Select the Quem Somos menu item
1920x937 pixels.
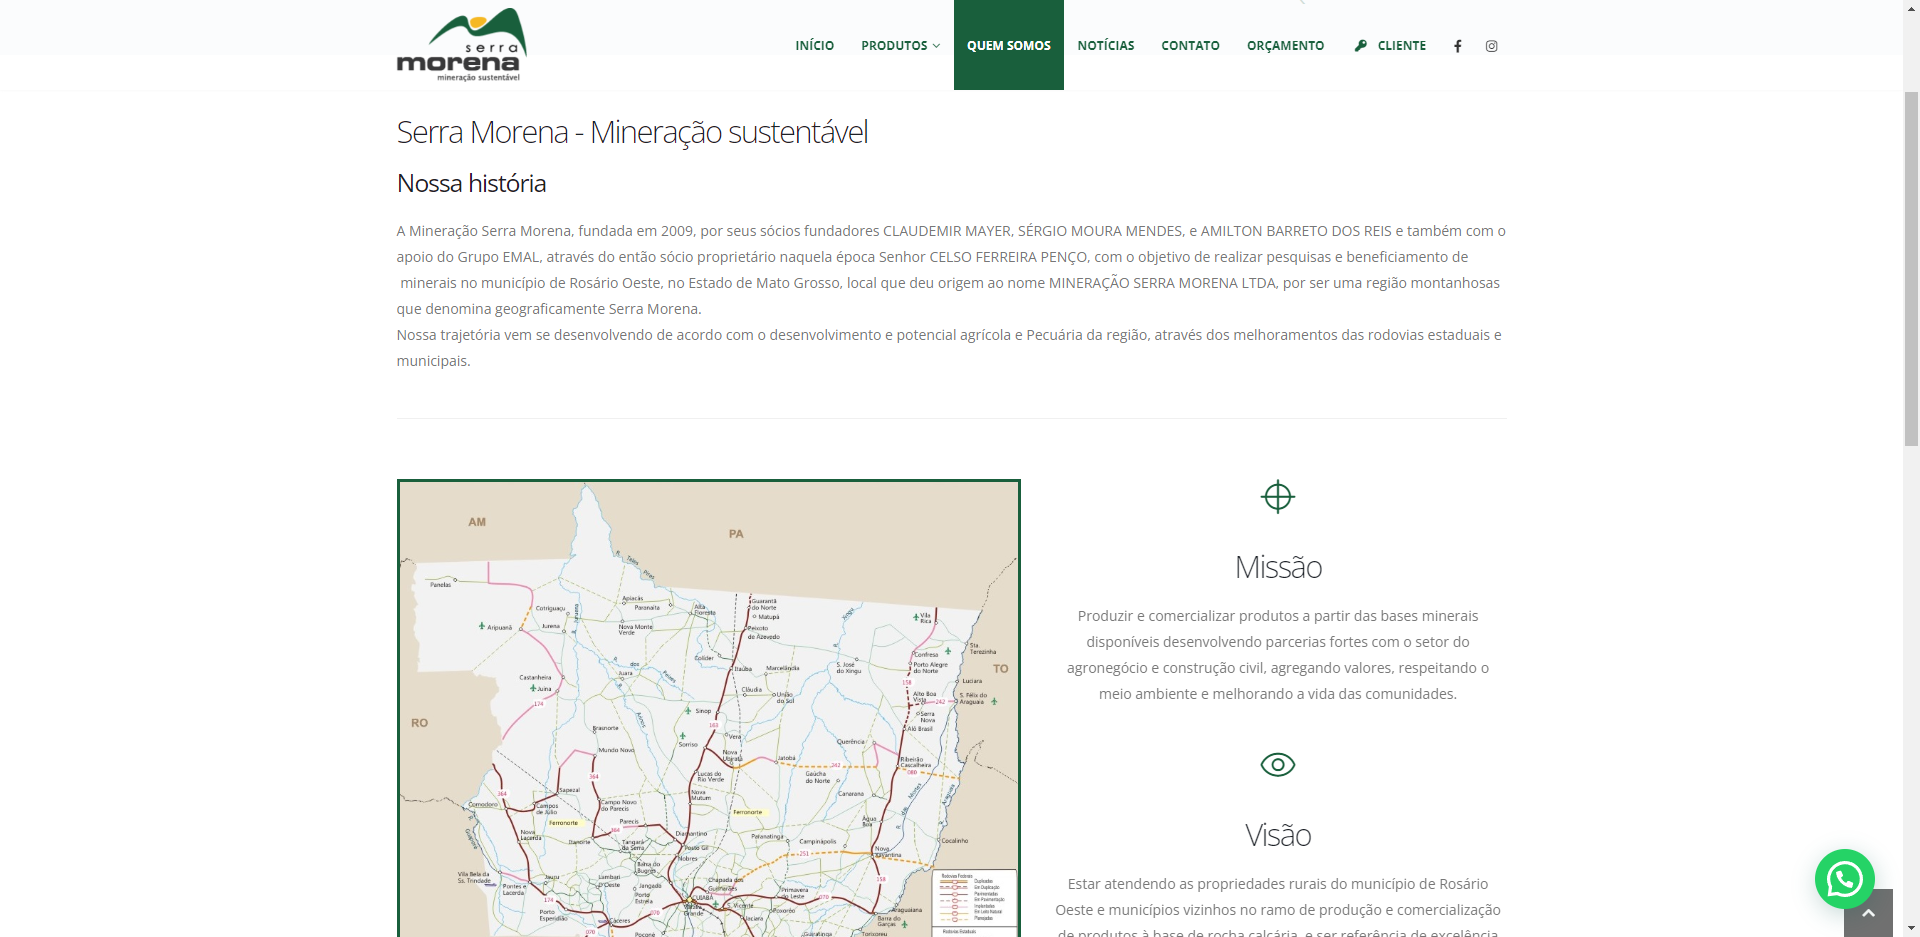pyautogui.click(x=1009, y=45)
